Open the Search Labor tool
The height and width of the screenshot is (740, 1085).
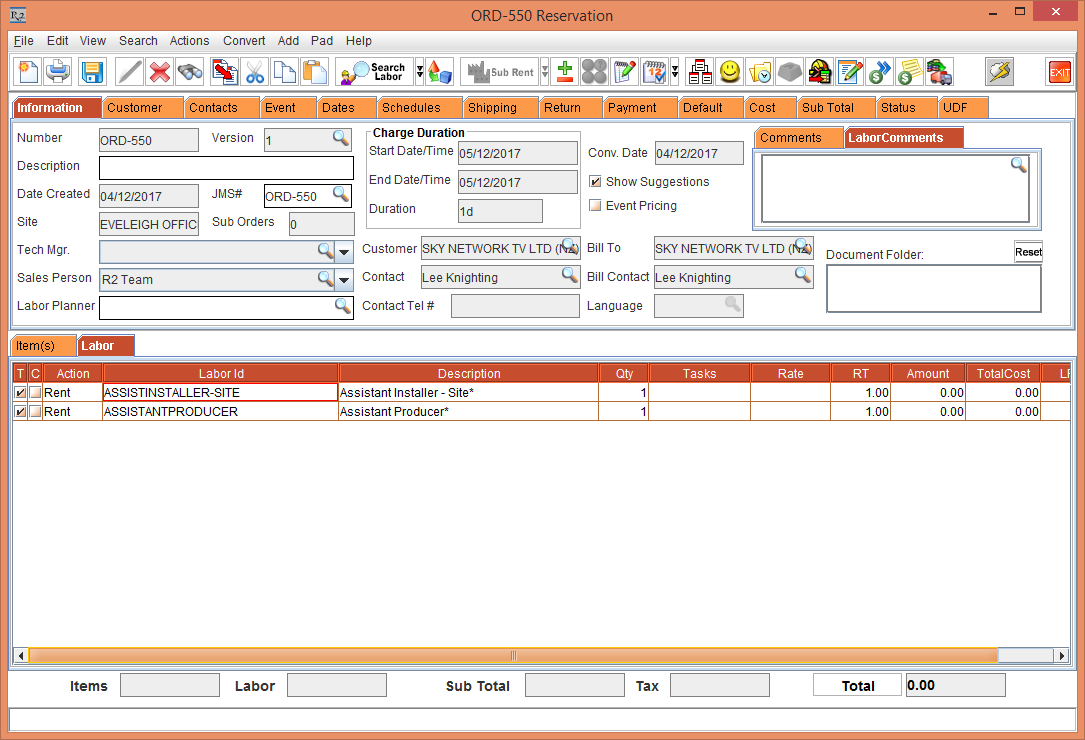coord(378,71)
